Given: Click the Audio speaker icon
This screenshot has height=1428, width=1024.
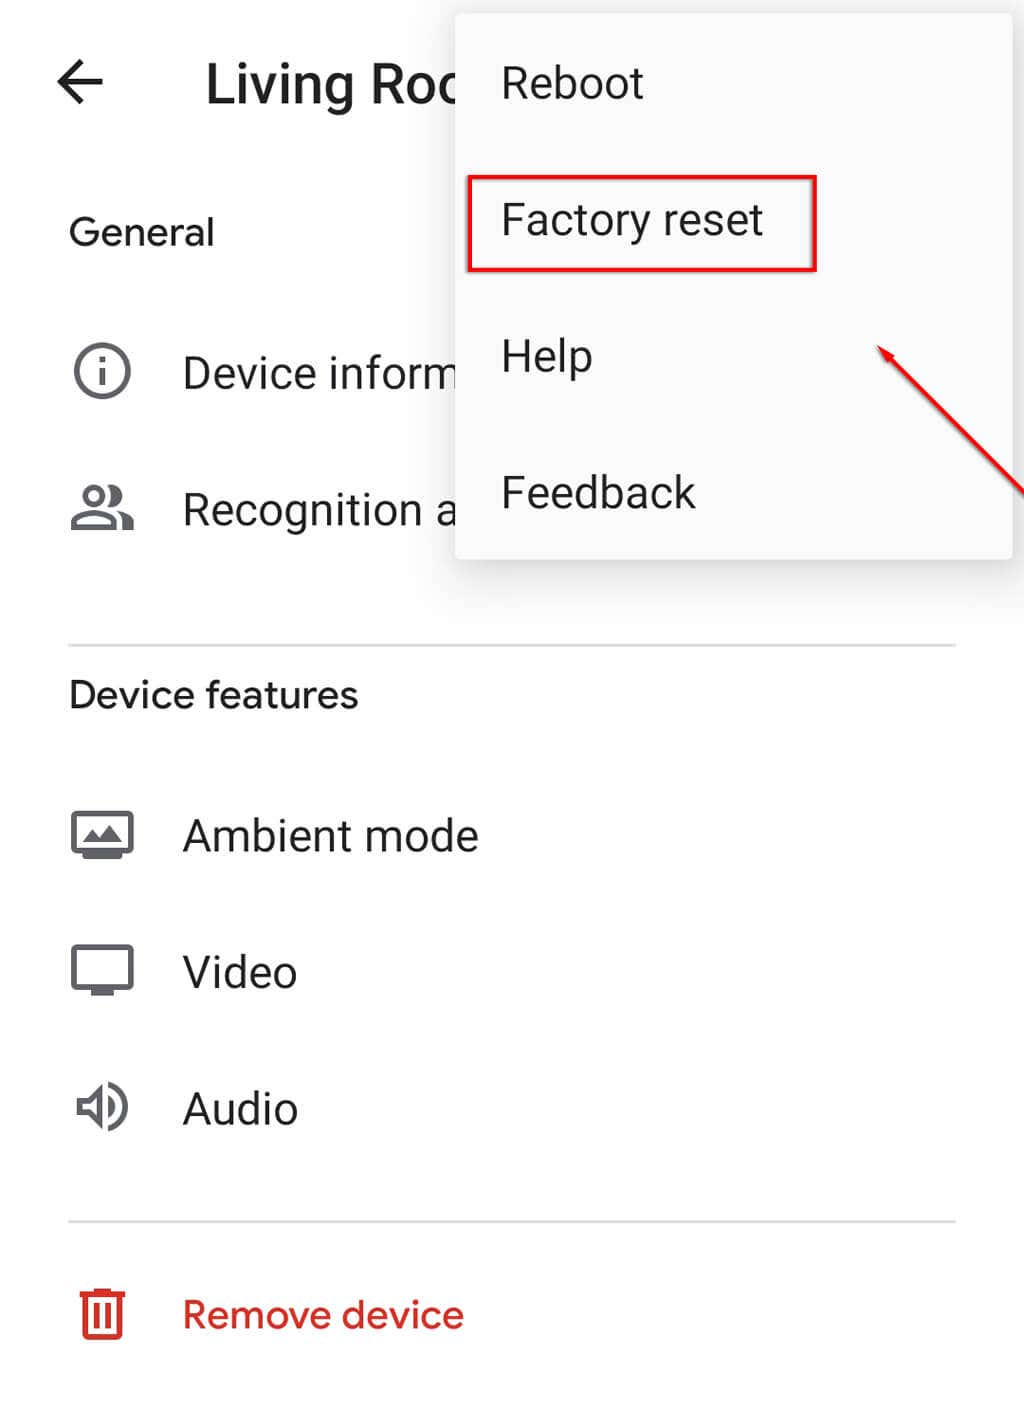Looking at the screenshot, I should [102, 1108].
